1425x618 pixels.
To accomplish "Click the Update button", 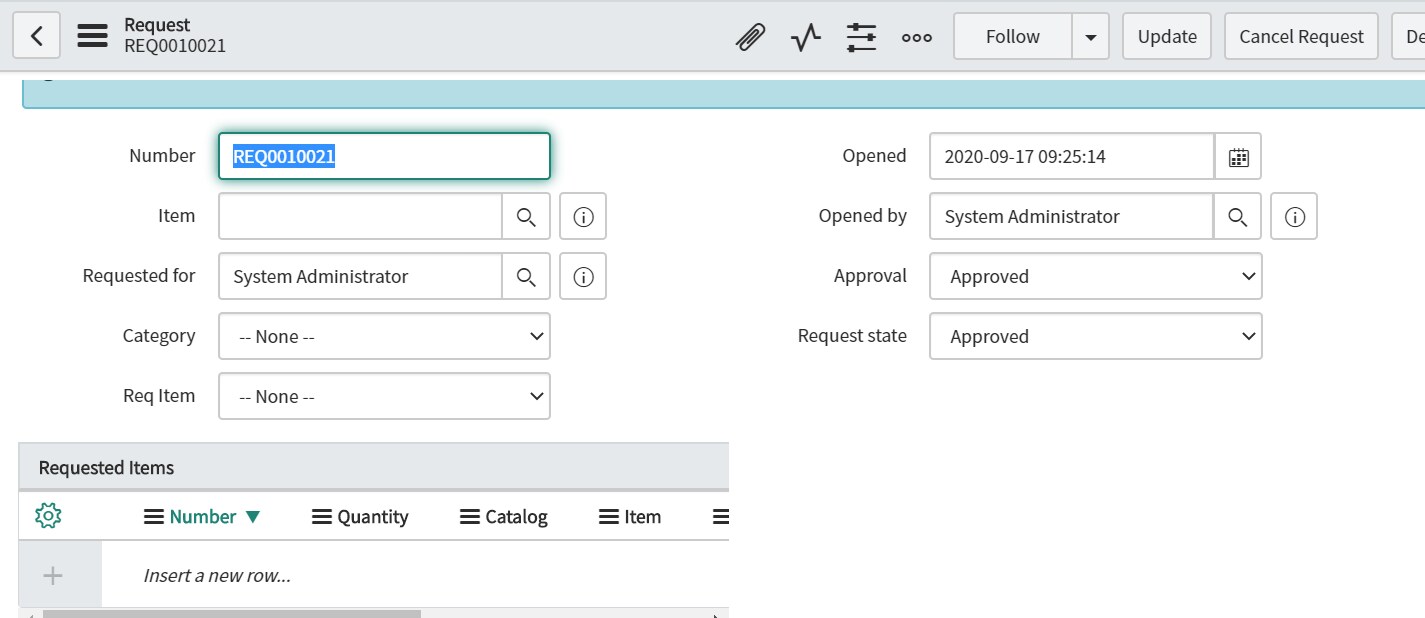I will 1167,37.
